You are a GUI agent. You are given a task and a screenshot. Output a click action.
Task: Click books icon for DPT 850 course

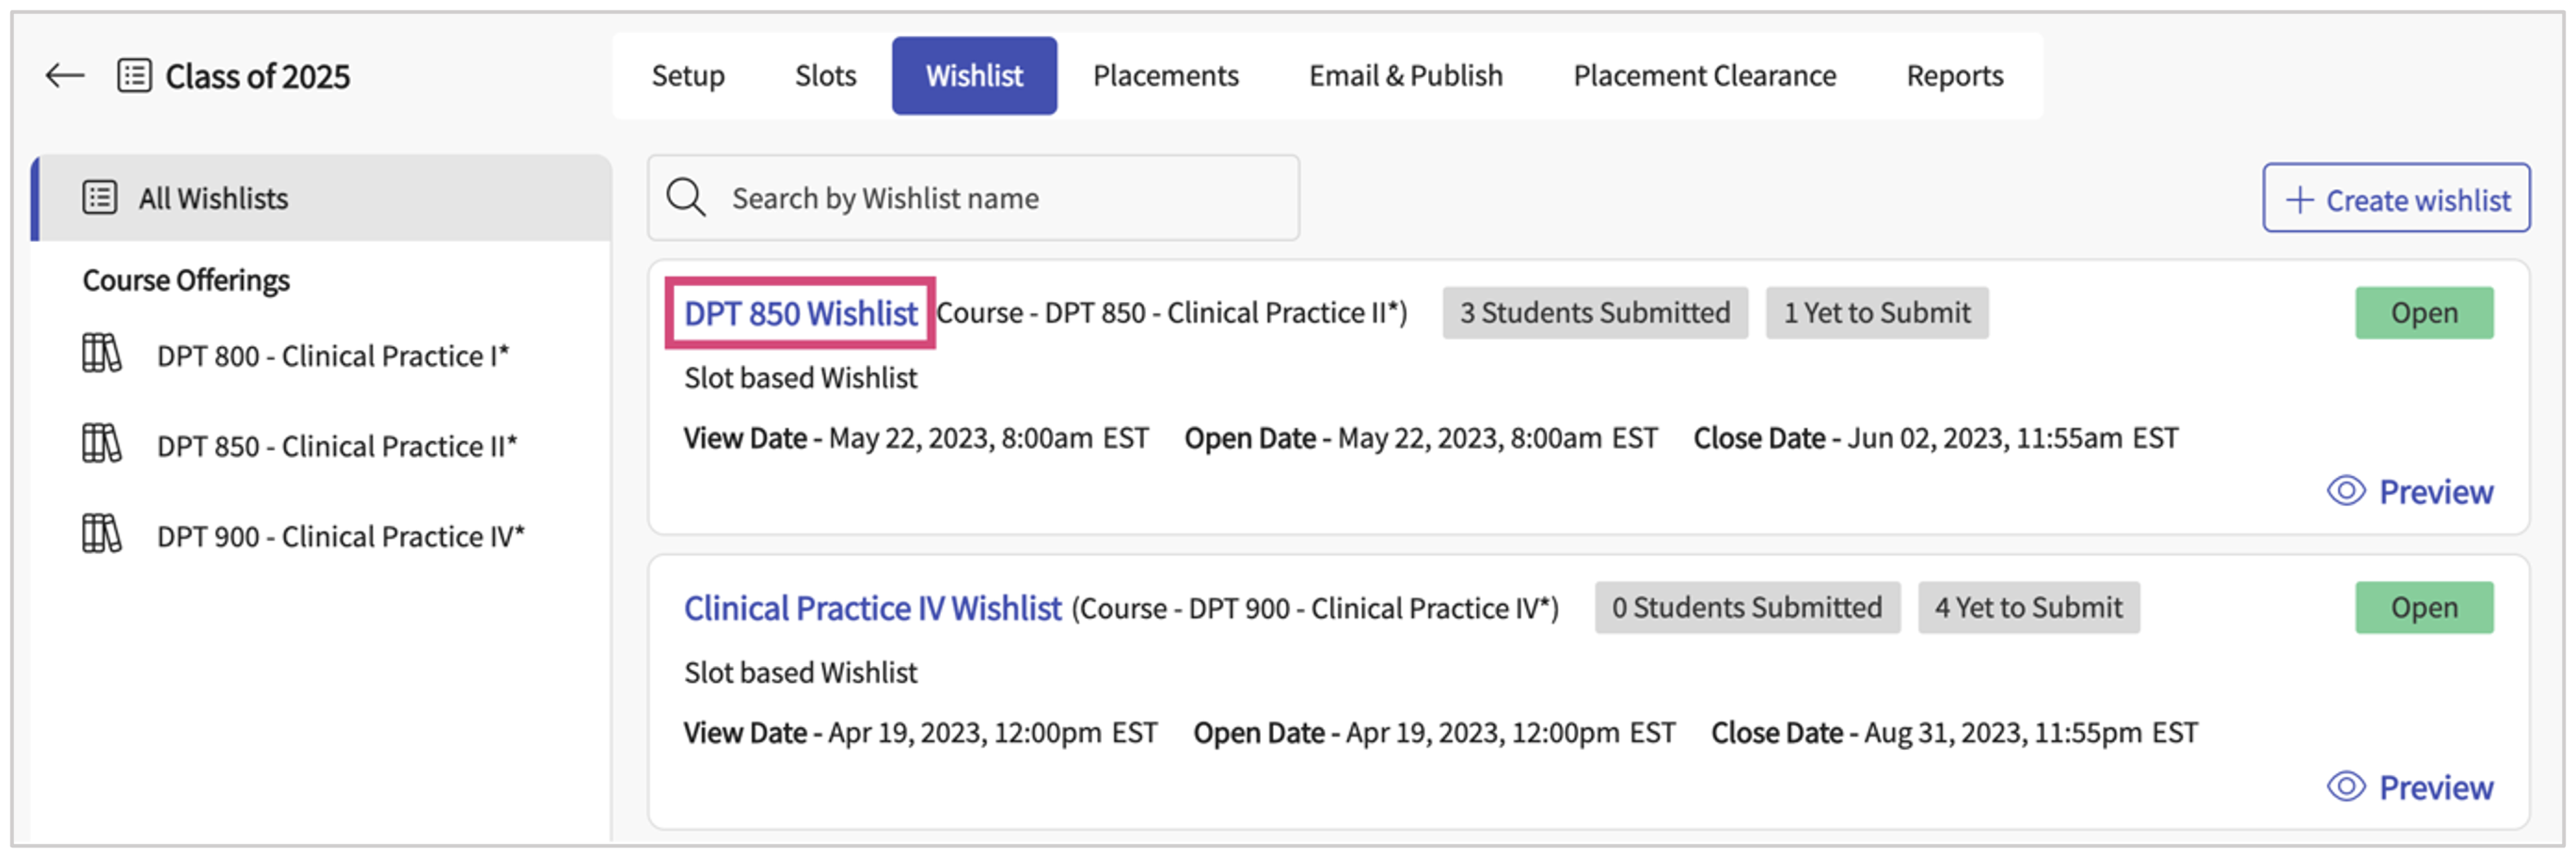click(101, 444)
